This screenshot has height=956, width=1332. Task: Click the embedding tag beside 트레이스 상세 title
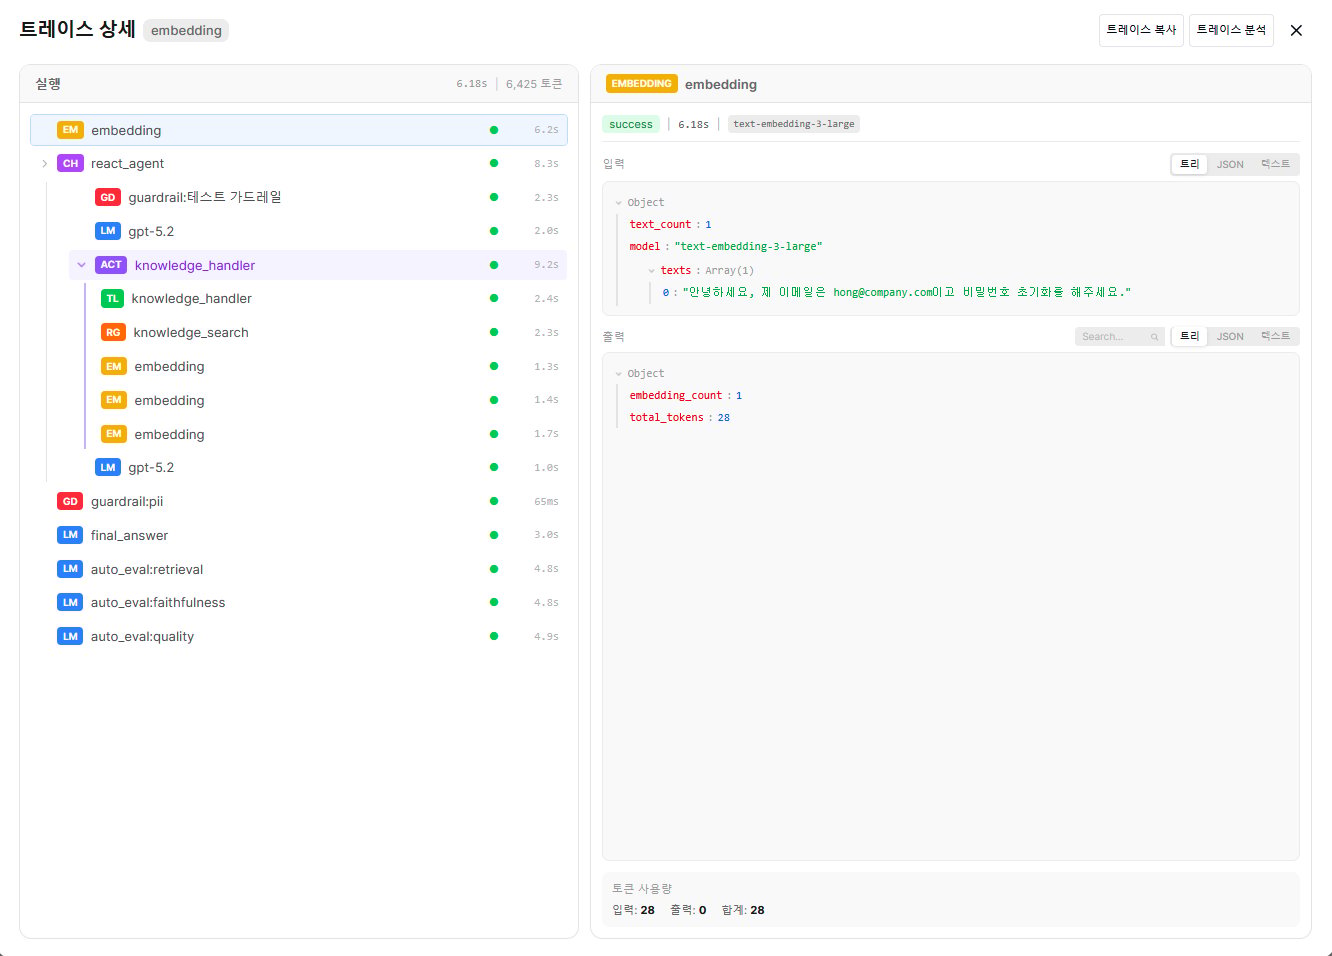pos(186,30)
